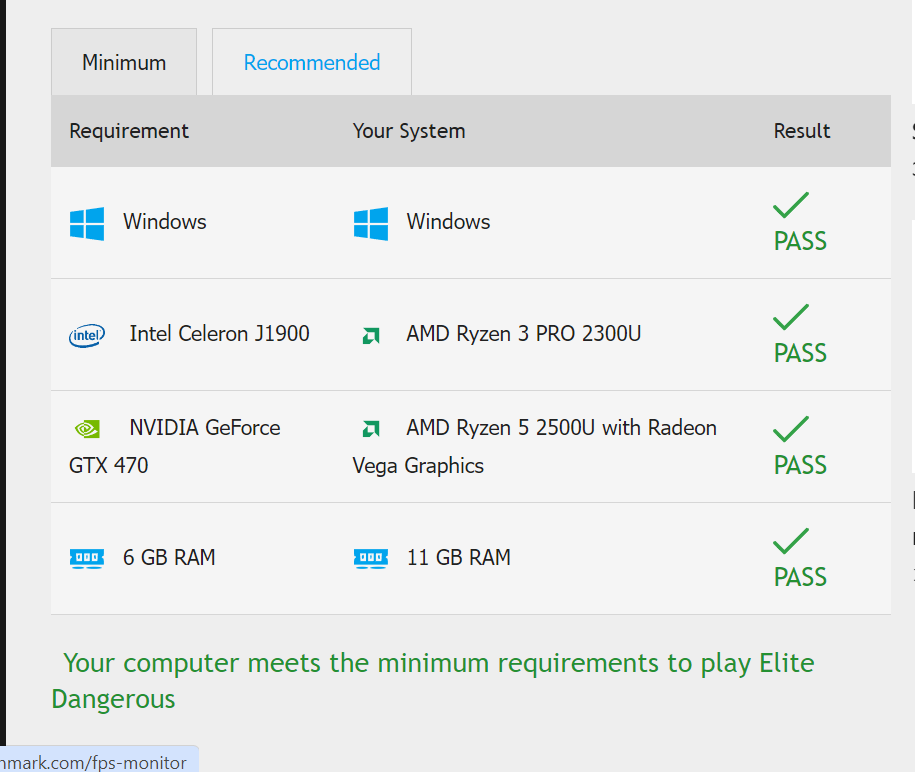Click the Windows text in Requirement column
Image resolution: width=915 pixels, height=772 pixels.
[x=165, y=222]
